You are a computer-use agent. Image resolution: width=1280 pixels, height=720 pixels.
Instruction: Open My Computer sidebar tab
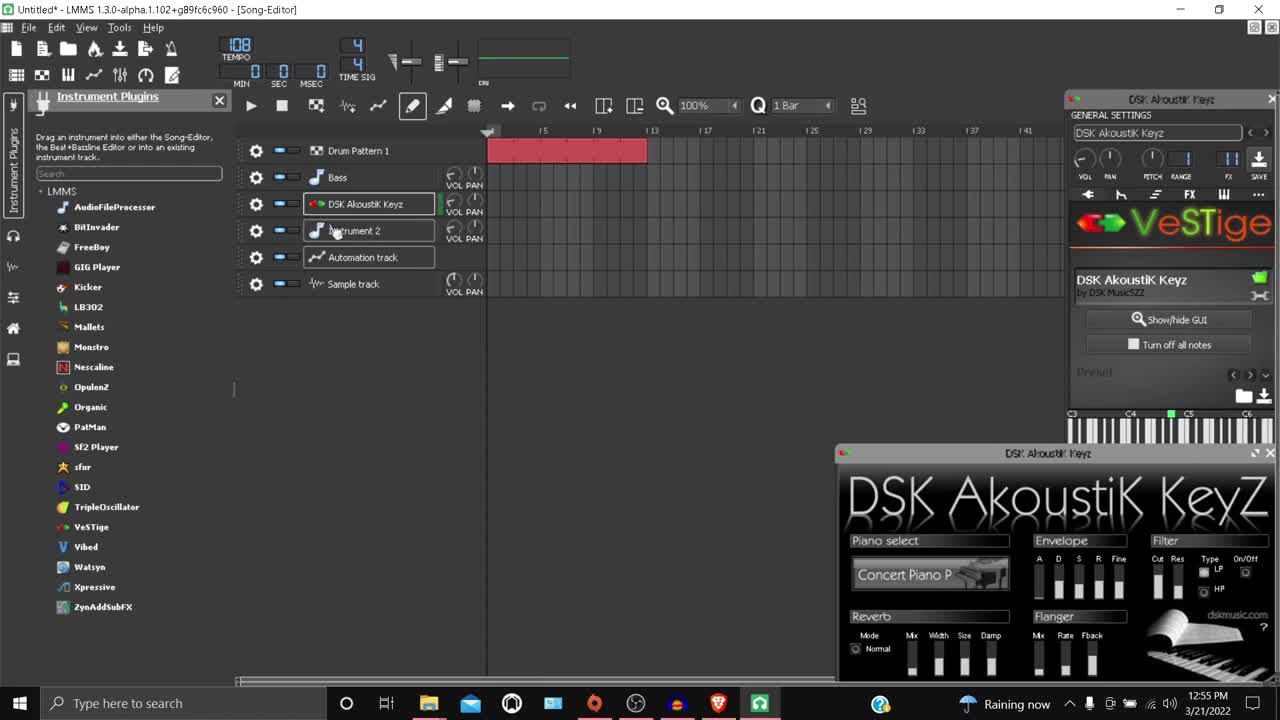[x=13, y=359]
